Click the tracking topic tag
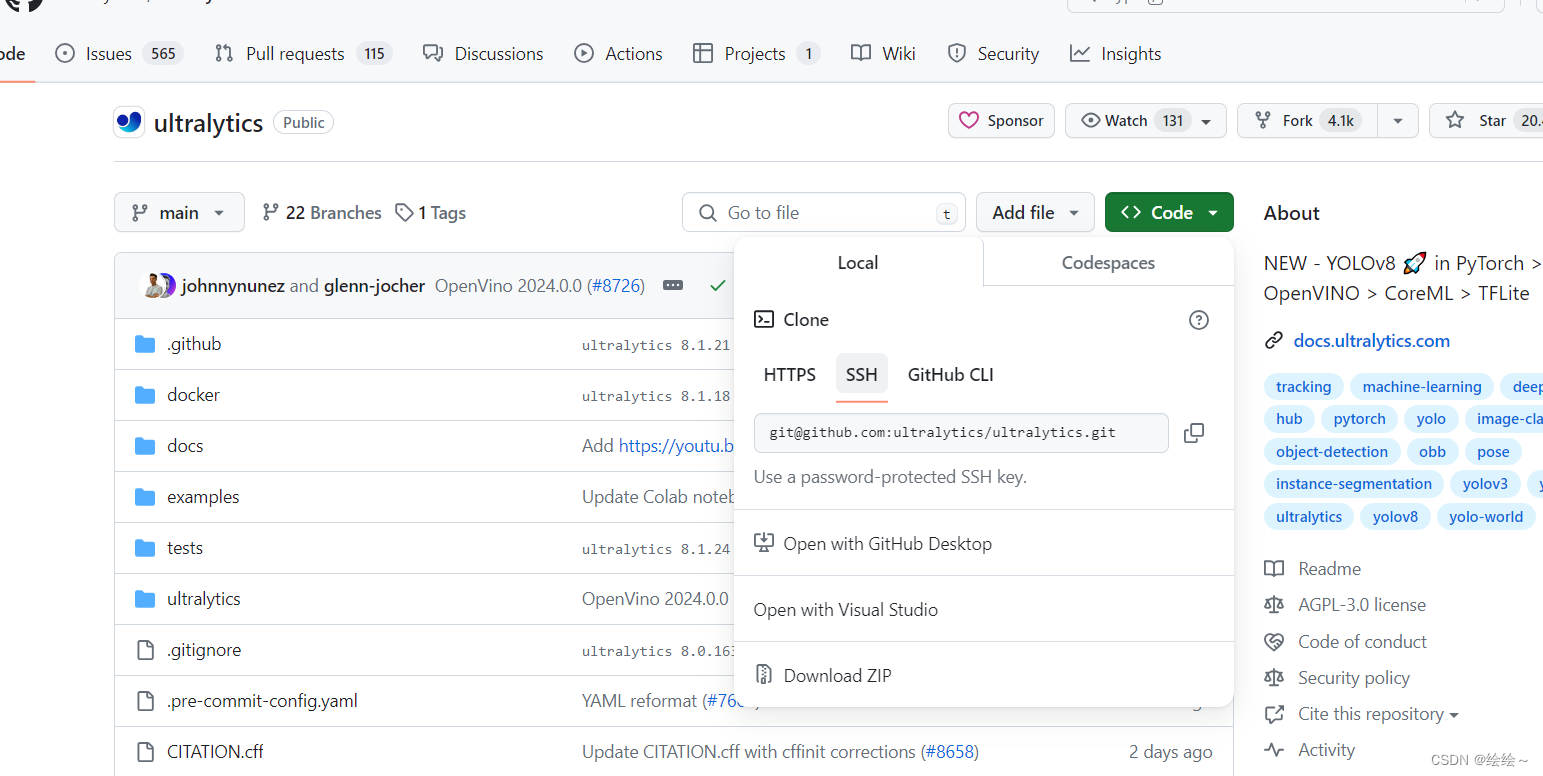This screenshot has height=776, width=1543. click(1303, 387)
